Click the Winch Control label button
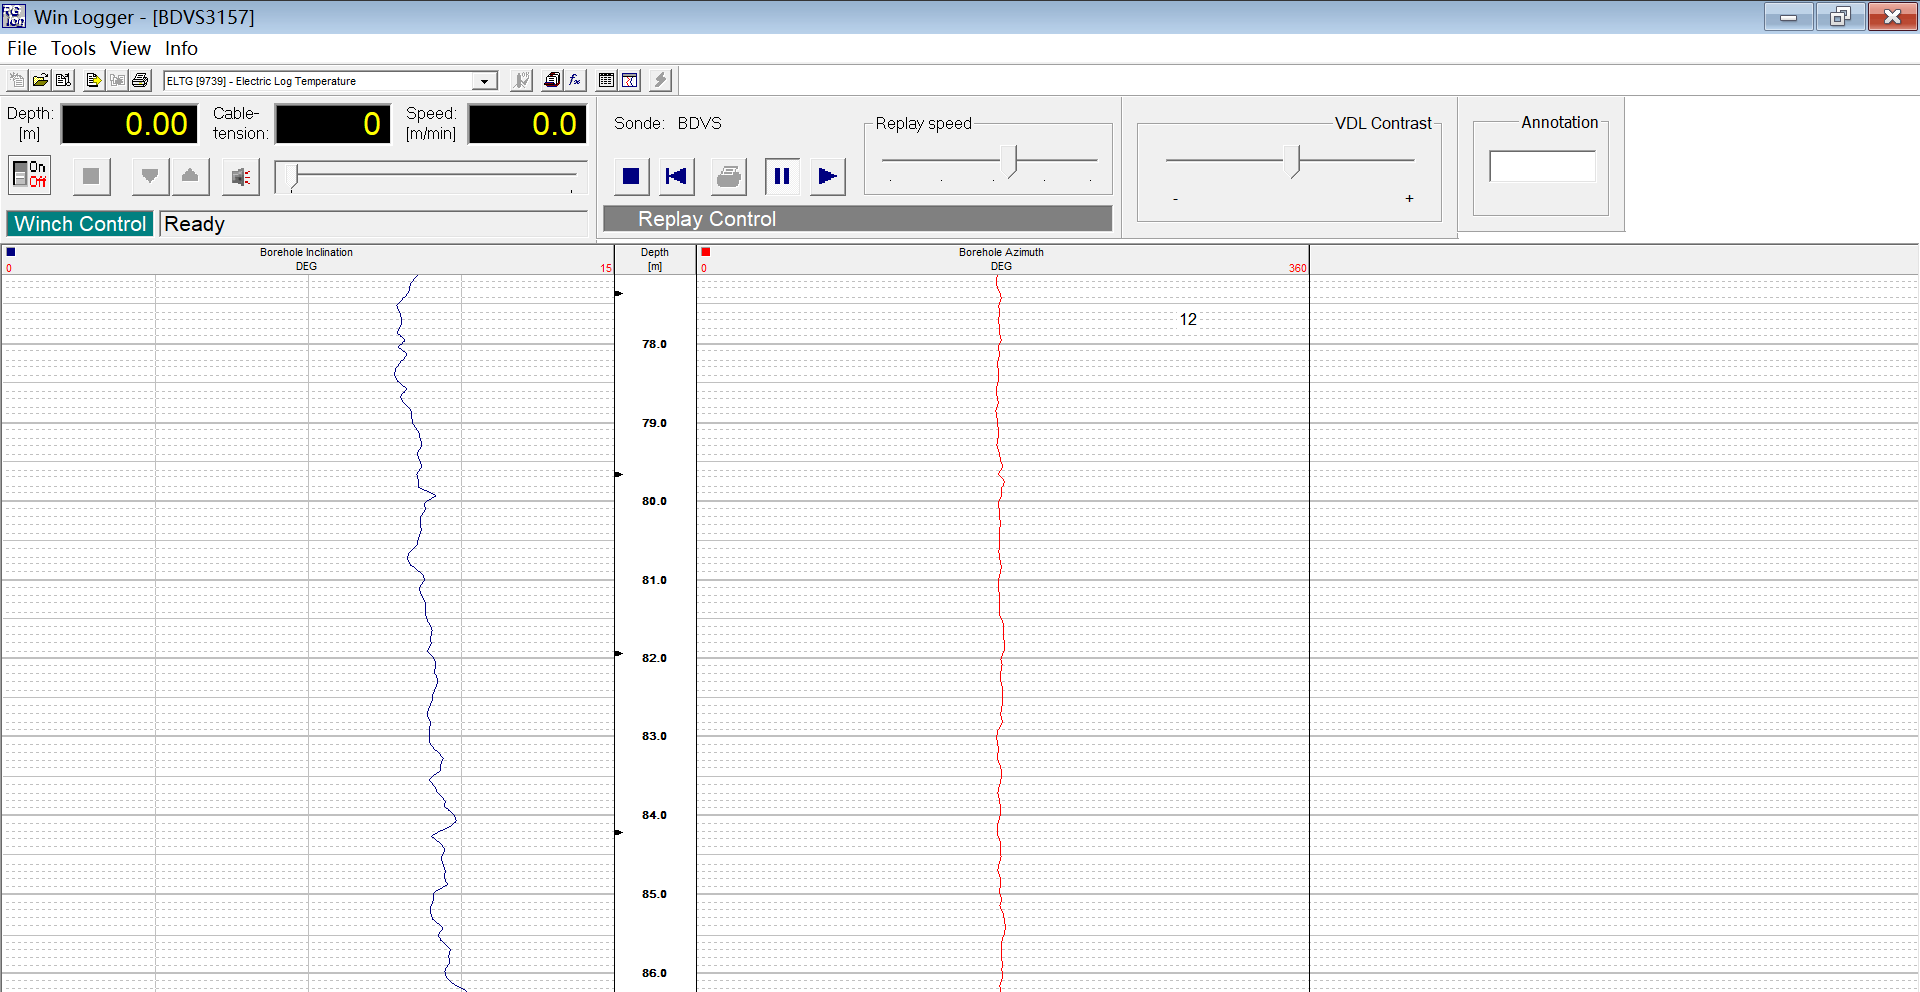The width and height of the screenshot is (1920, 992). 80,224
